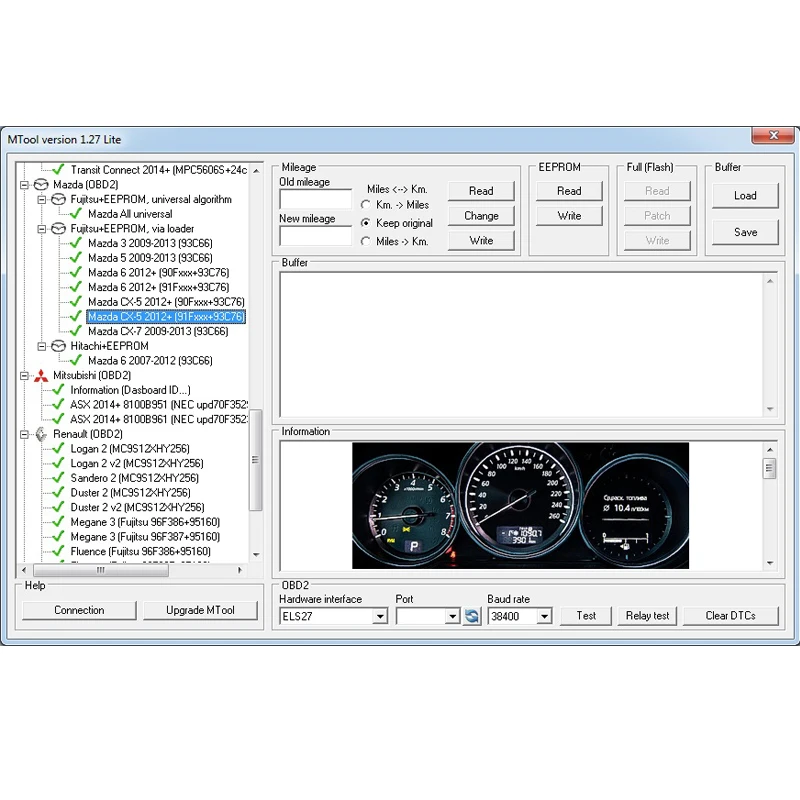The width and height of the screenshot is (800, 800).
Task: Click the Mileage Change button
Action: coord(481,216)
